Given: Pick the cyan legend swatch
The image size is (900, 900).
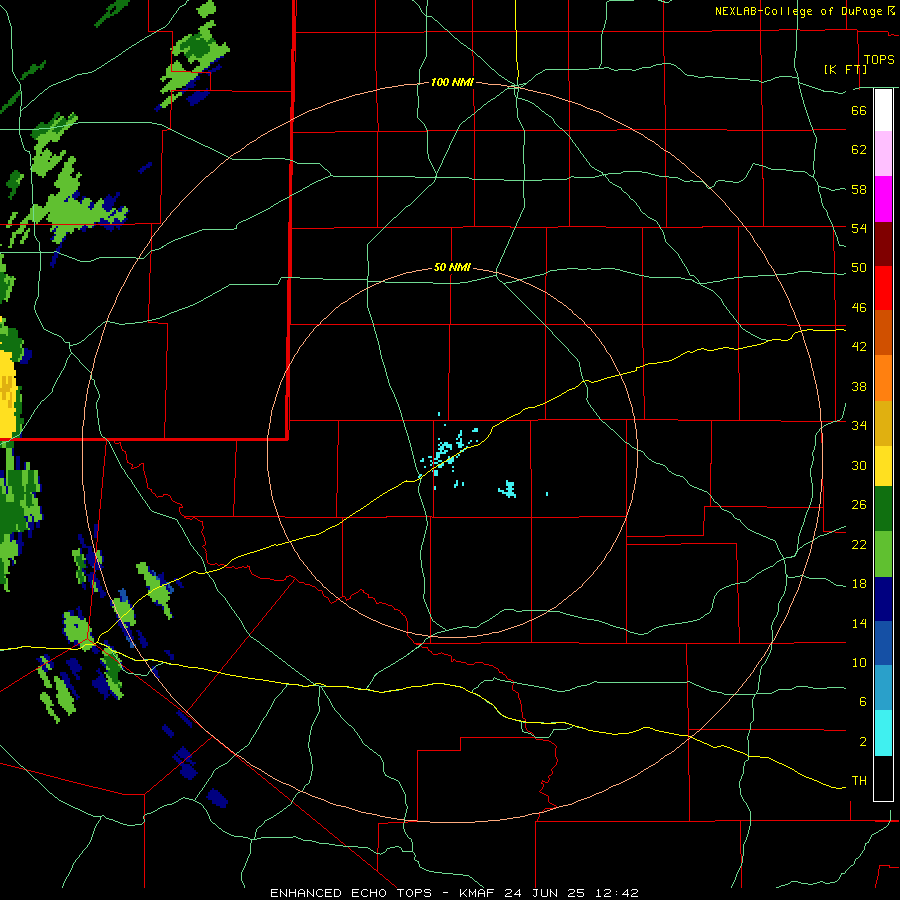Looking at the screenshot, I should (883, 733).
